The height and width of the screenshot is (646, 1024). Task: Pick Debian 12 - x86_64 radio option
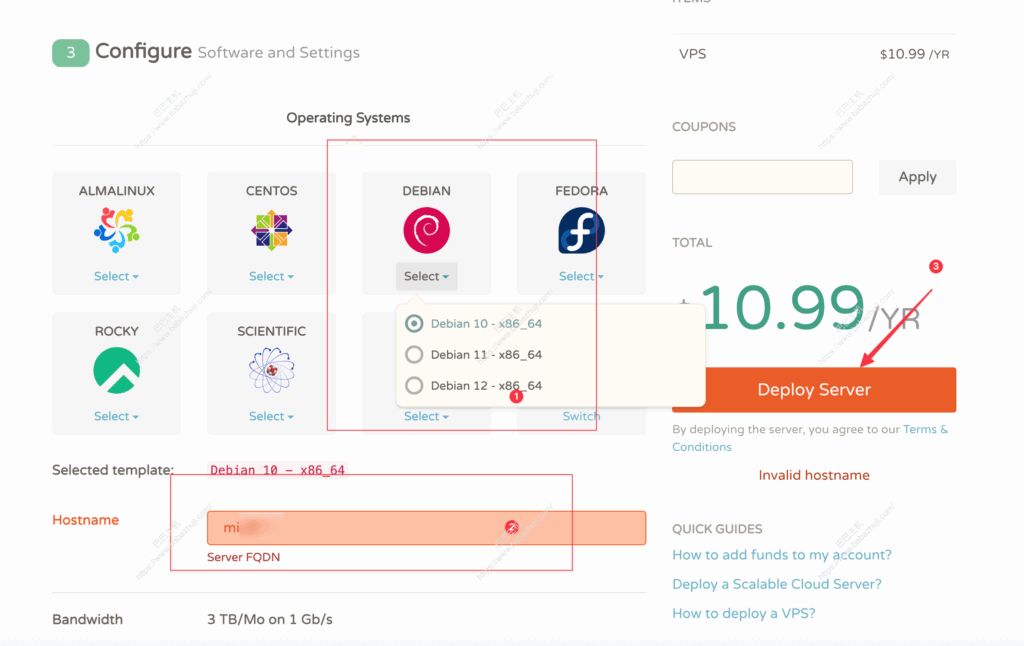(414, 386)
